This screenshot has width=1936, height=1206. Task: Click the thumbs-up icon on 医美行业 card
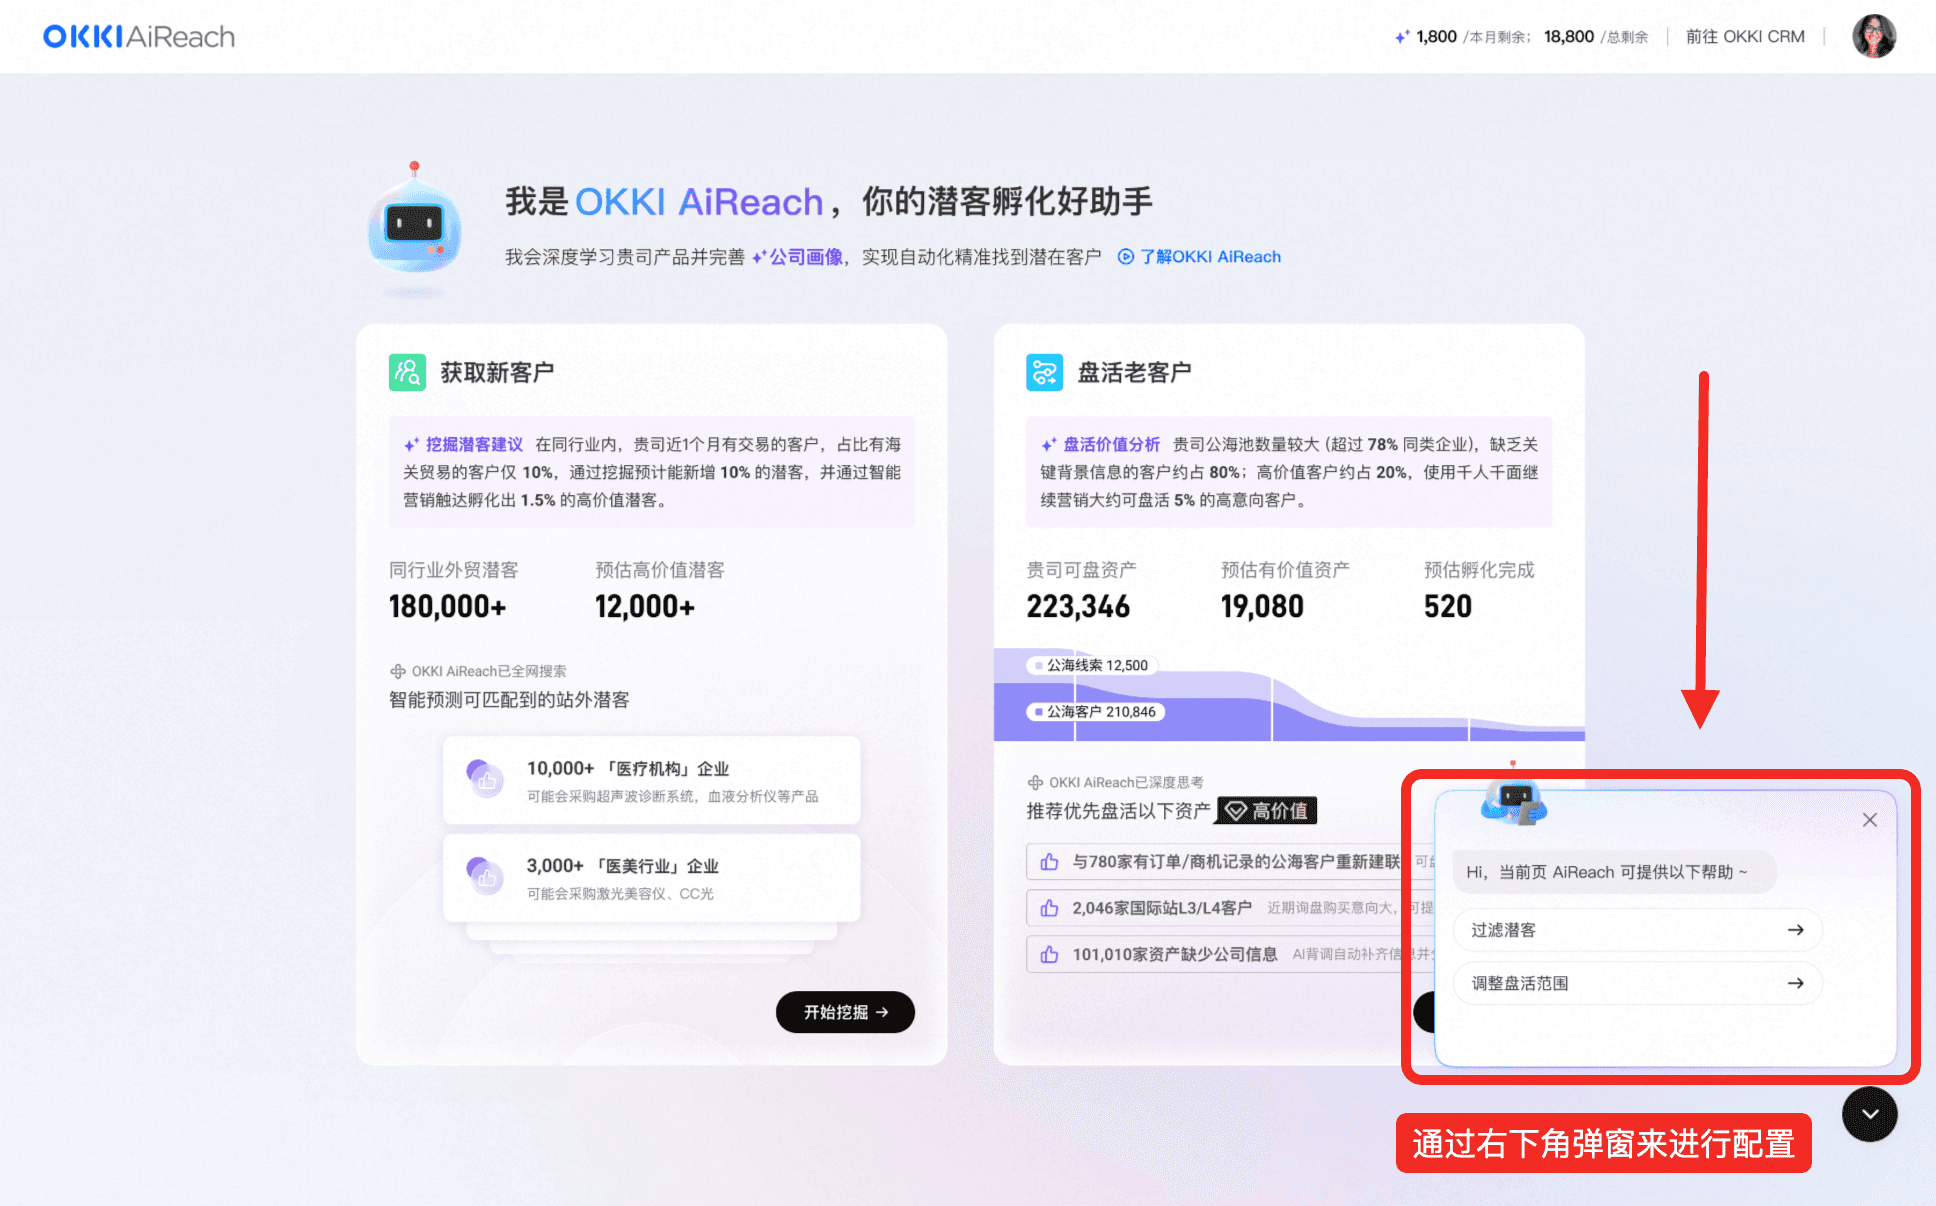click(x=486, y=876)
